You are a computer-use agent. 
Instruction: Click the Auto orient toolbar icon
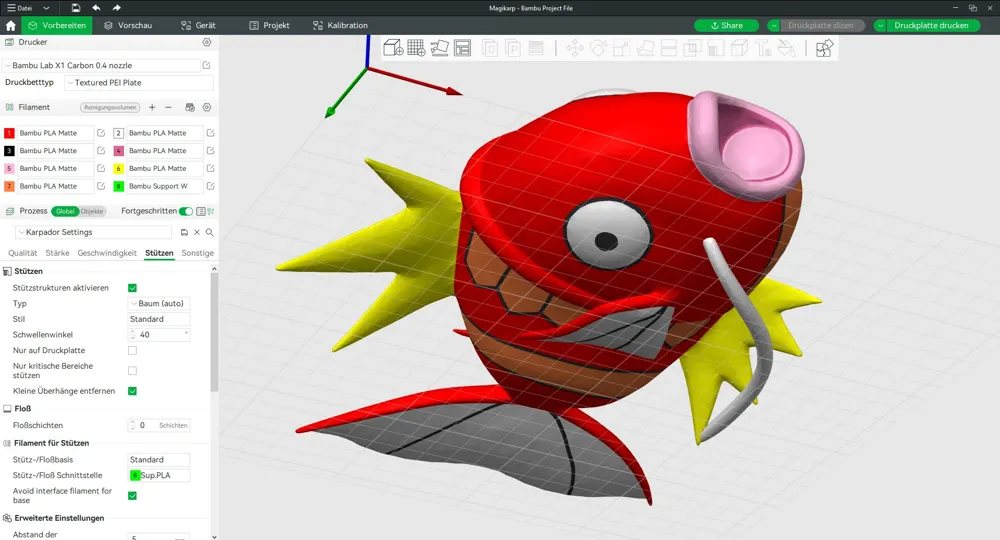coord(439,48)
